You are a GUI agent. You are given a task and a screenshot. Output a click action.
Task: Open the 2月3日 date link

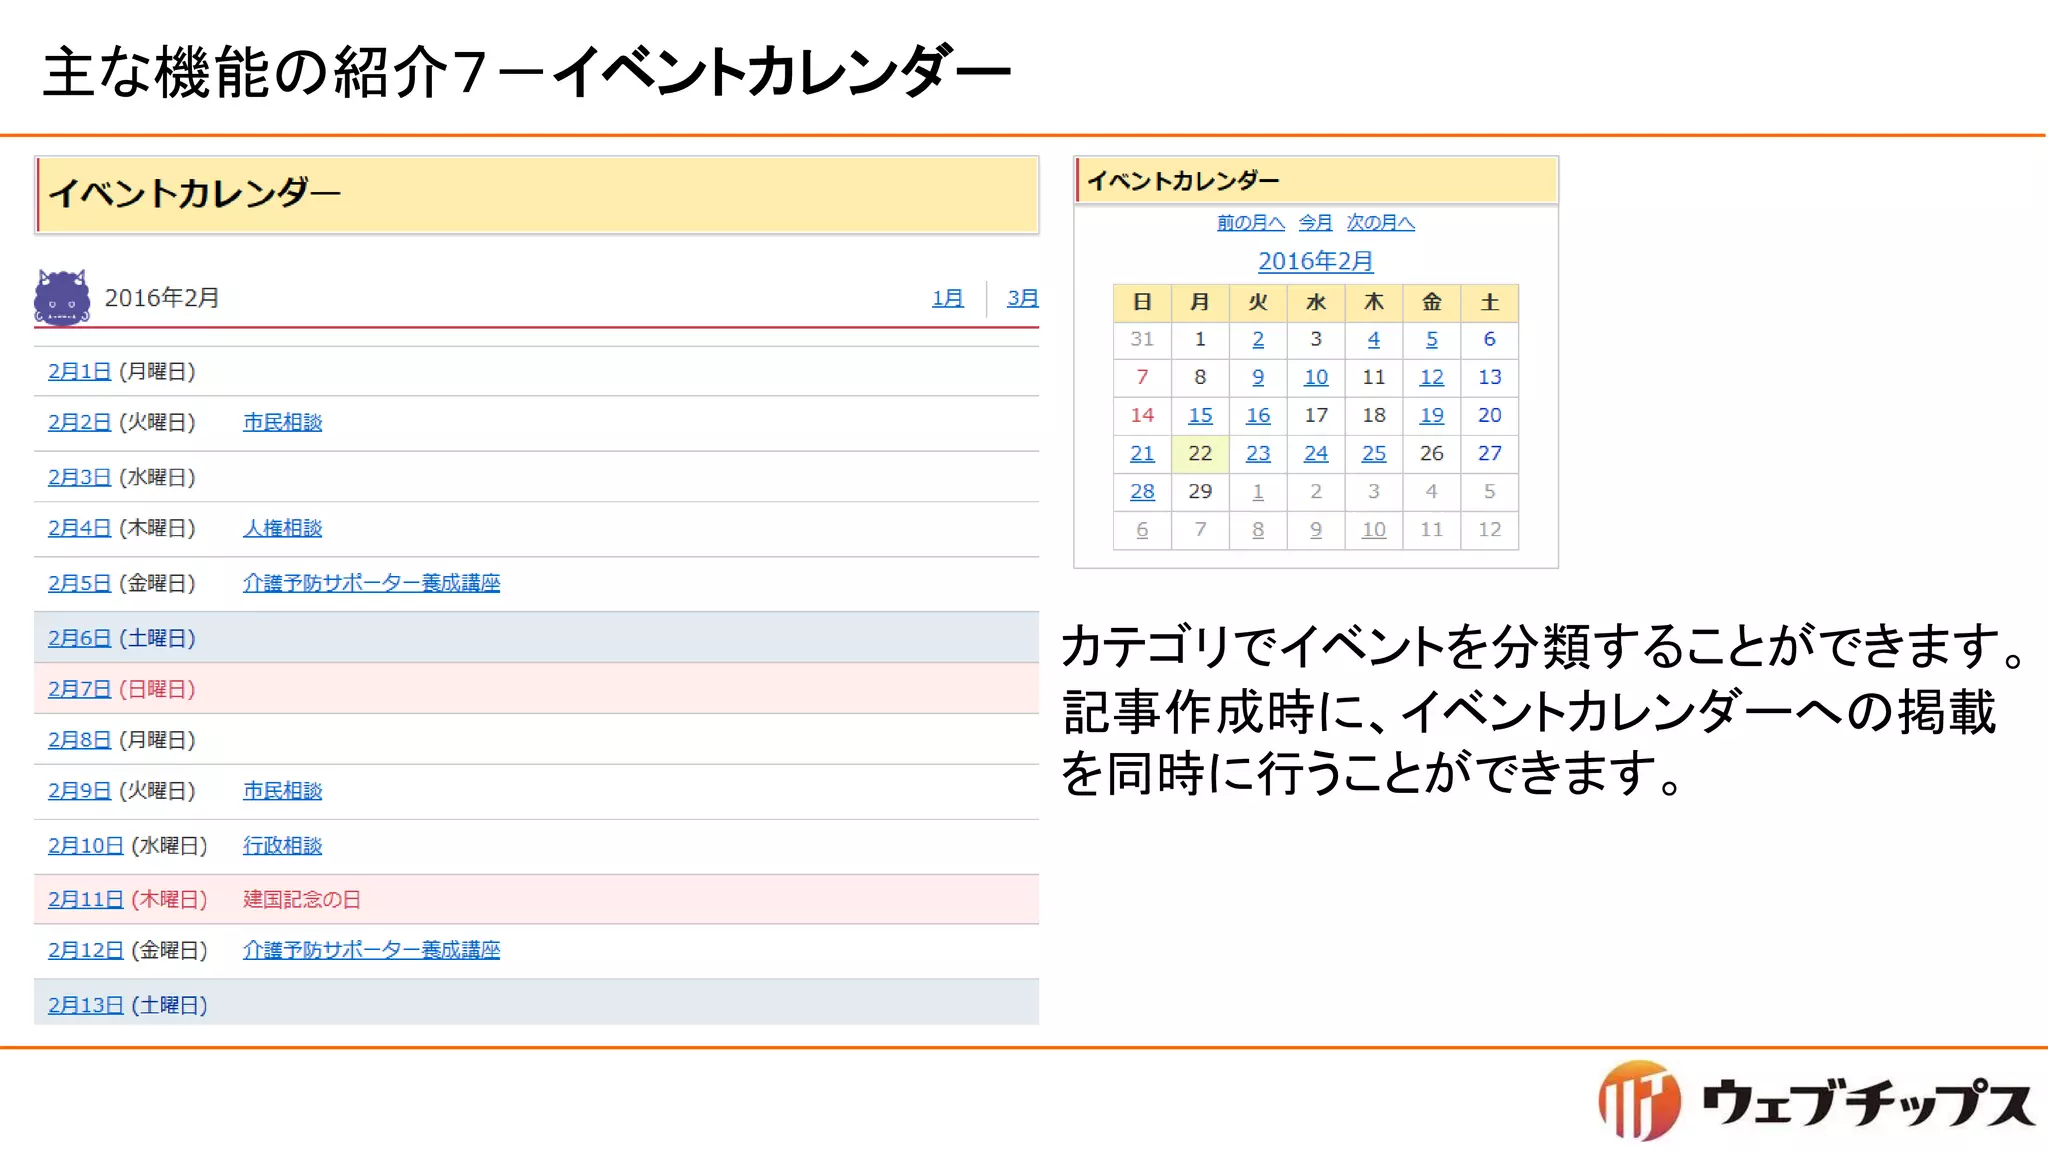[x=79, y=477]
